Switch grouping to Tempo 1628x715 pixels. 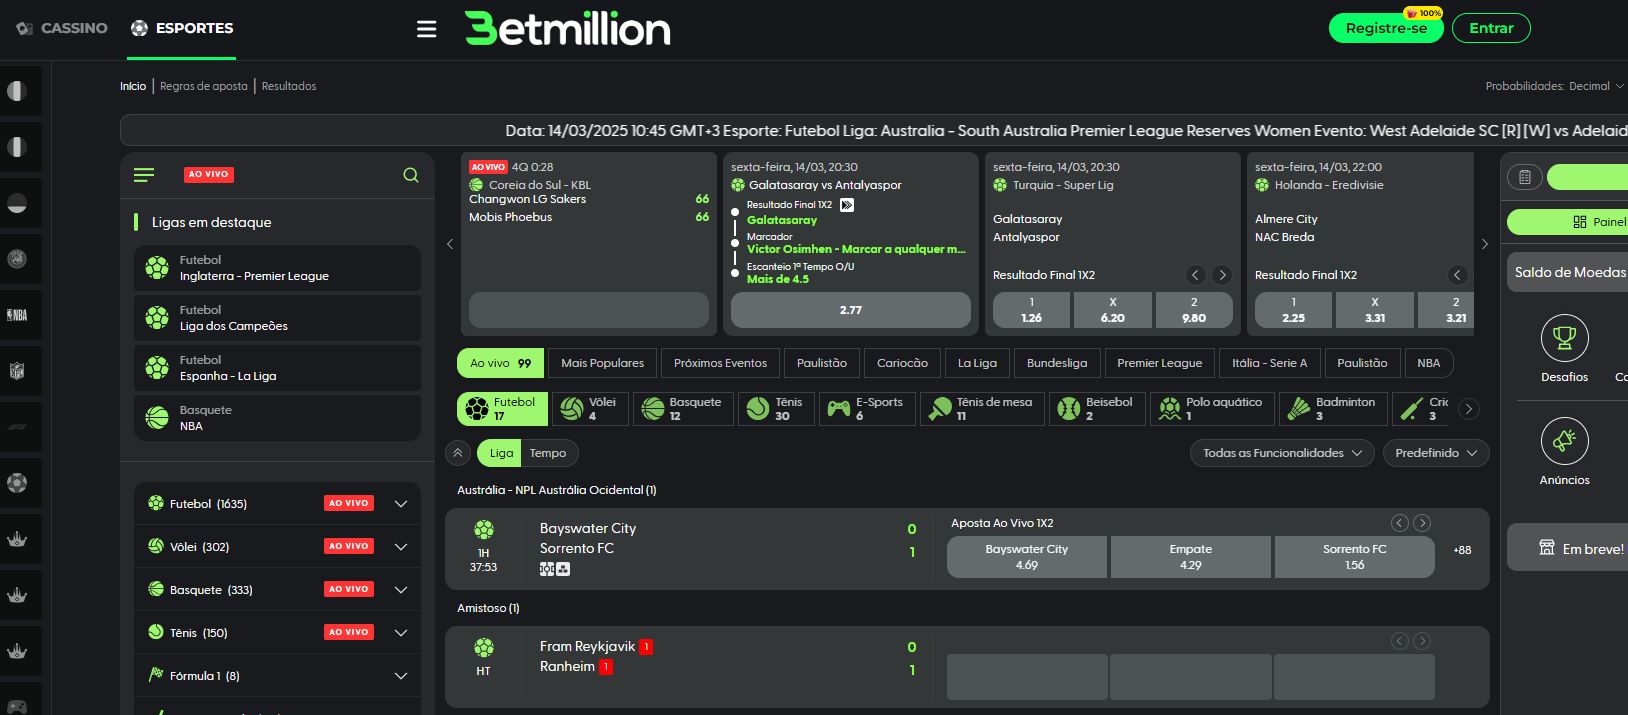(x=548, y=453)
